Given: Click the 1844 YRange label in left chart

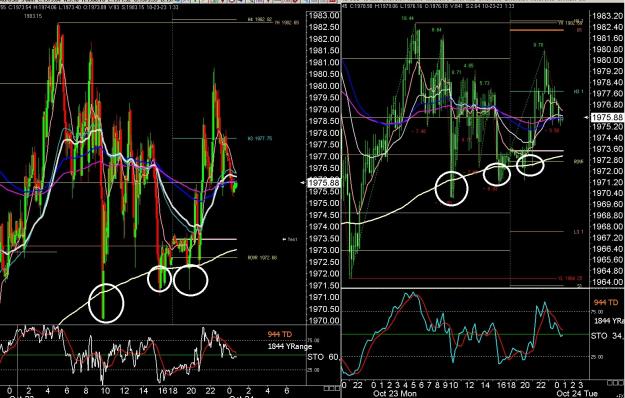Looking at the screenshot, I should coord(290,347).
